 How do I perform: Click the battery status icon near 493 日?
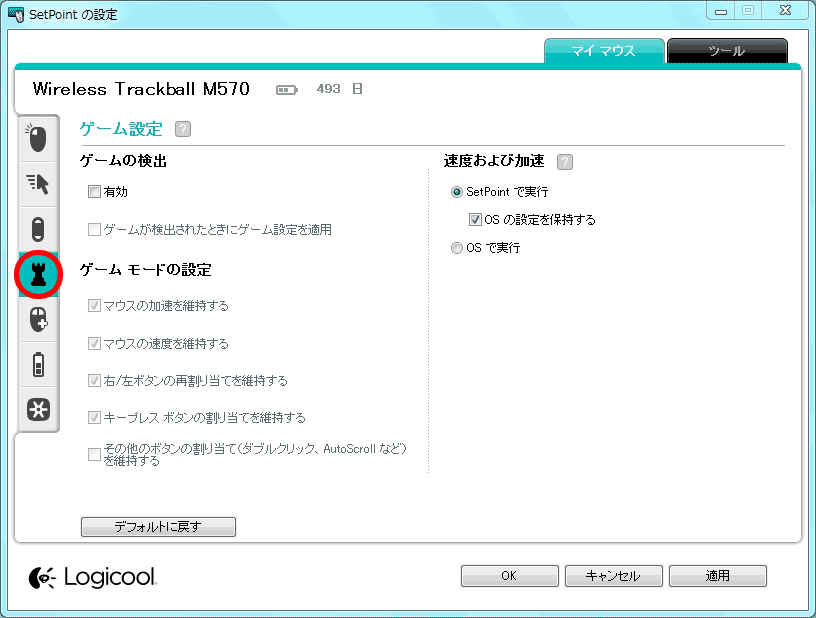[x=288, y=90]
